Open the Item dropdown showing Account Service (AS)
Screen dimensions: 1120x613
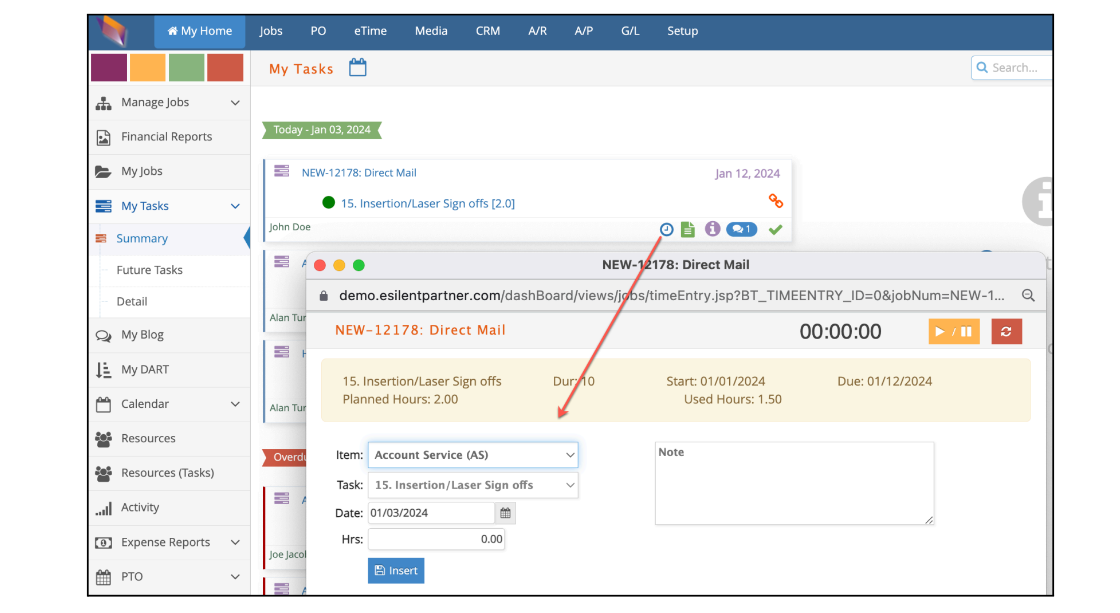pyautogui.click(x=473, y=455)
